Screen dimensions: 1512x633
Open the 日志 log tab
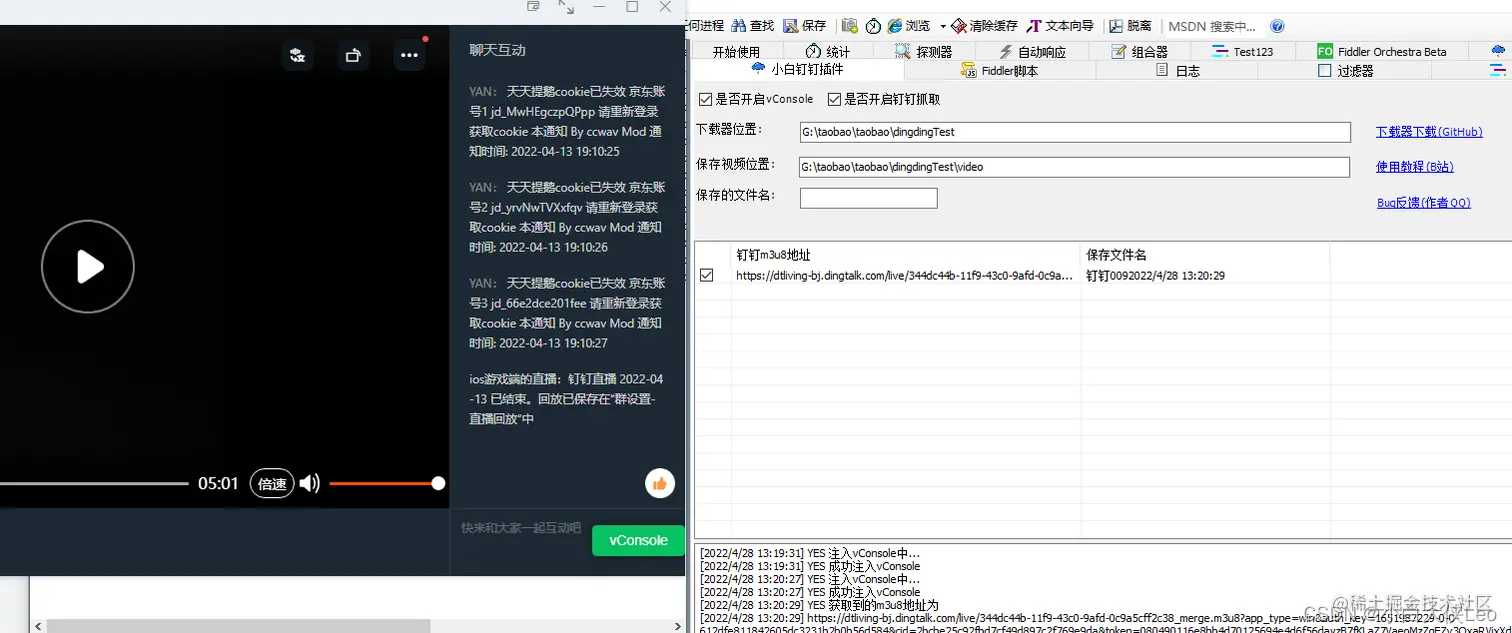pyautogui.click(x=1178, y=71)
